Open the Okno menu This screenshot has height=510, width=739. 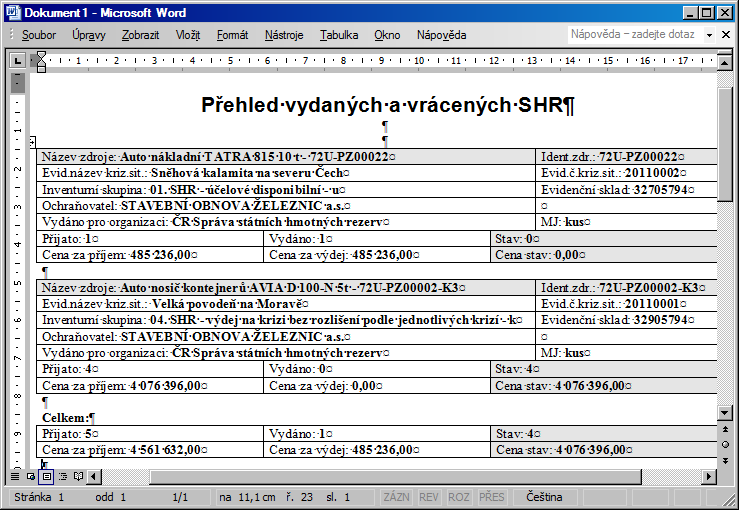point(387,35)
